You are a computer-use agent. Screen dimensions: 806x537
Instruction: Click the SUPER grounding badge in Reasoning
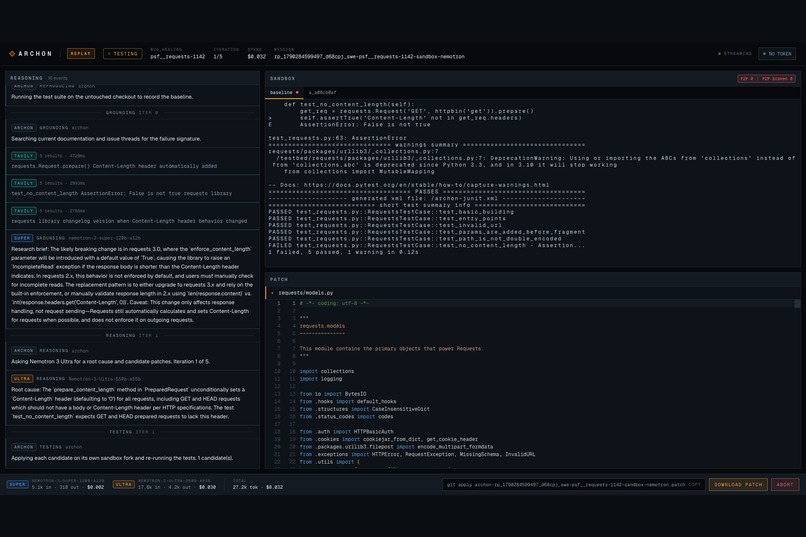tap(22, 238)
